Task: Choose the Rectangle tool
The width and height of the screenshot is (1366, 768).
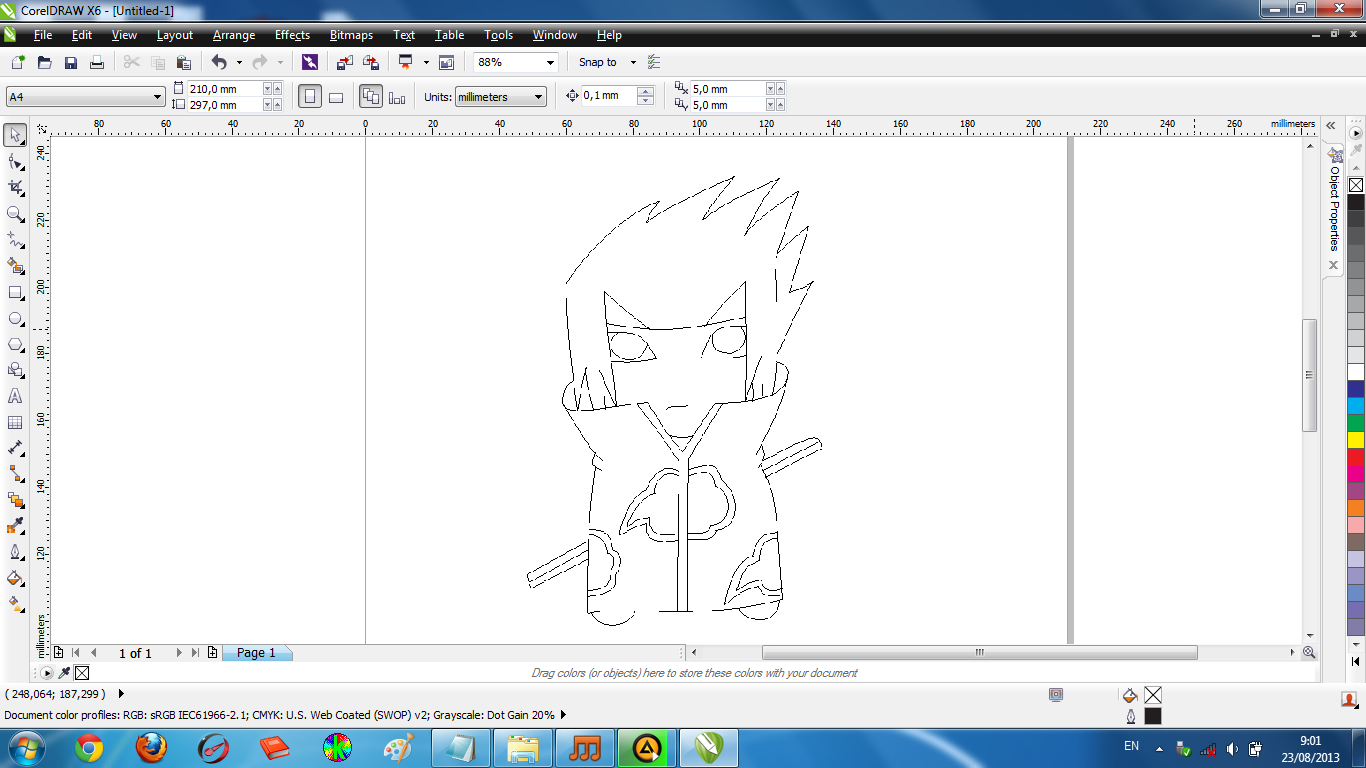Action: click(x=15, y=292)
